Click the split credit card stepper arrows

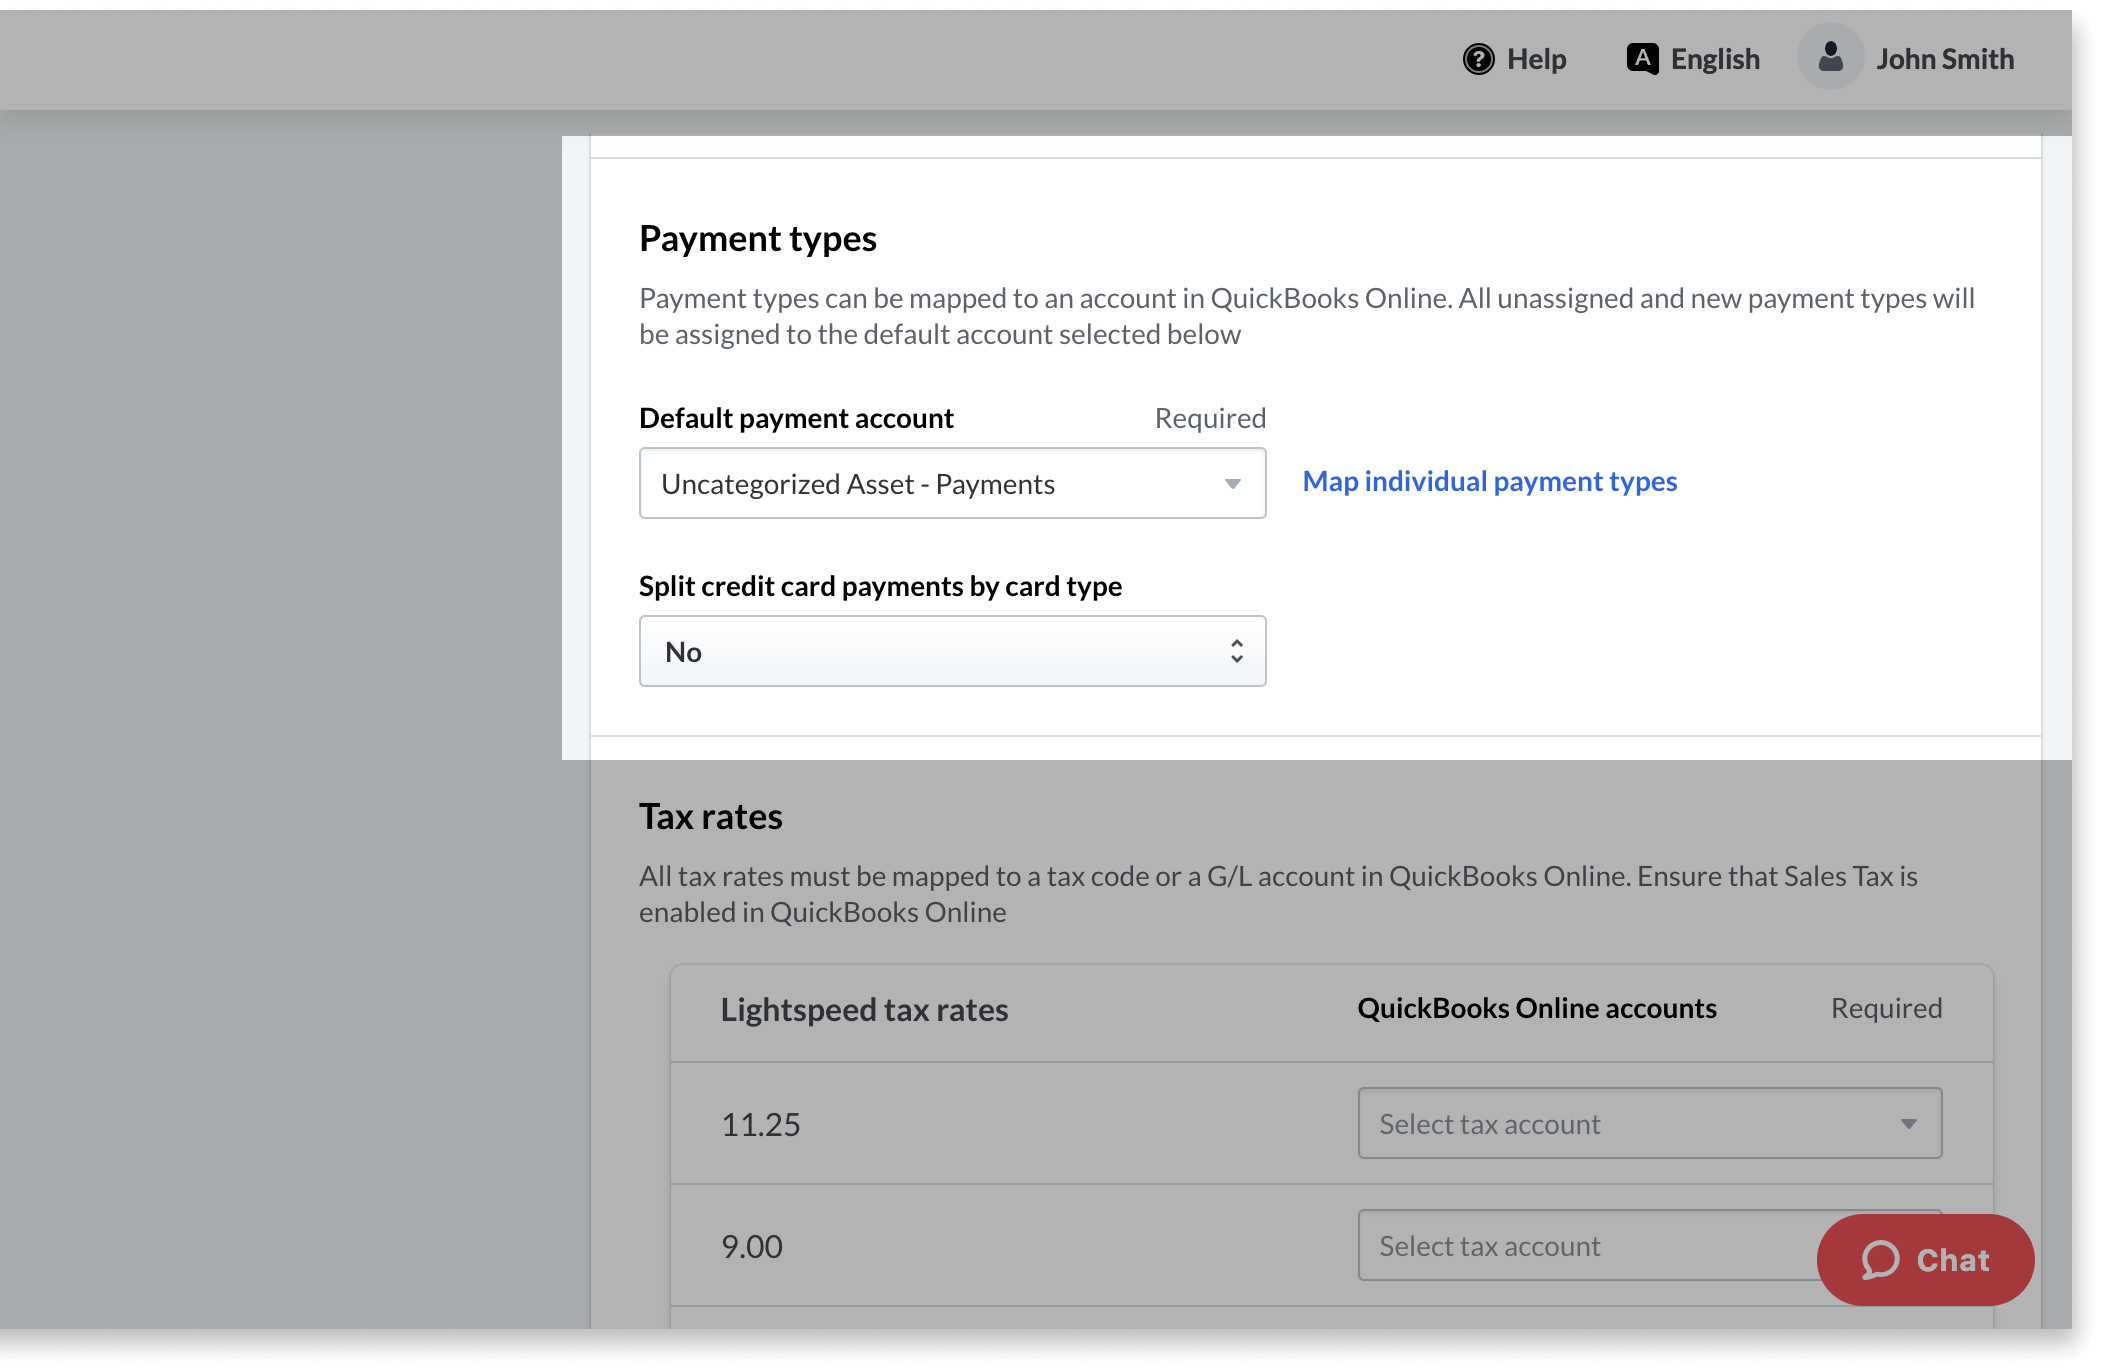pyautogui.click(x=1237, y=652)
